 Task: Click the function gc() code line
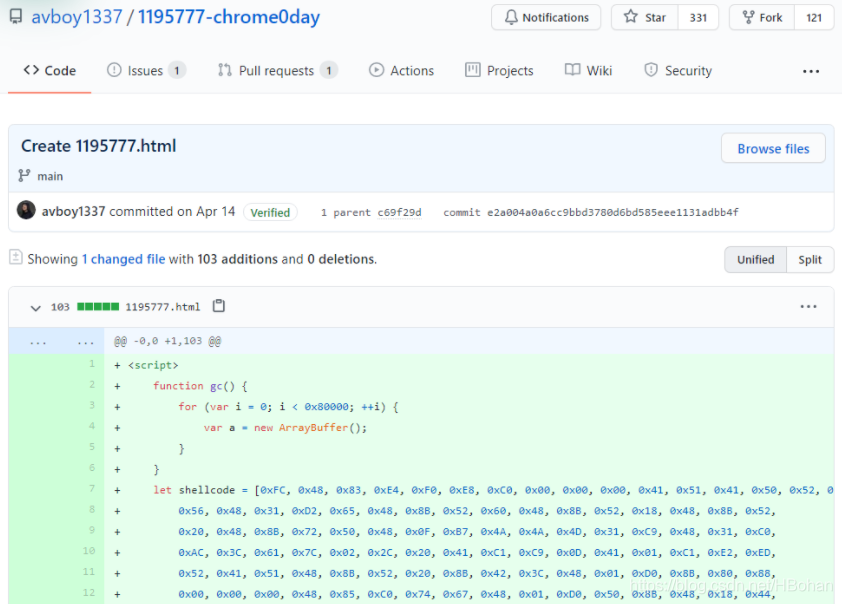(200, 386)
